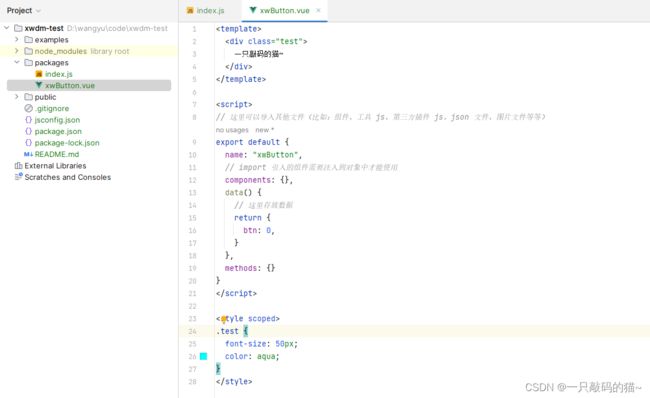650x398 pixels.
Task: Open the aqua color swatch in gutter
Action: pyautogui.click(x=204, y=356)
